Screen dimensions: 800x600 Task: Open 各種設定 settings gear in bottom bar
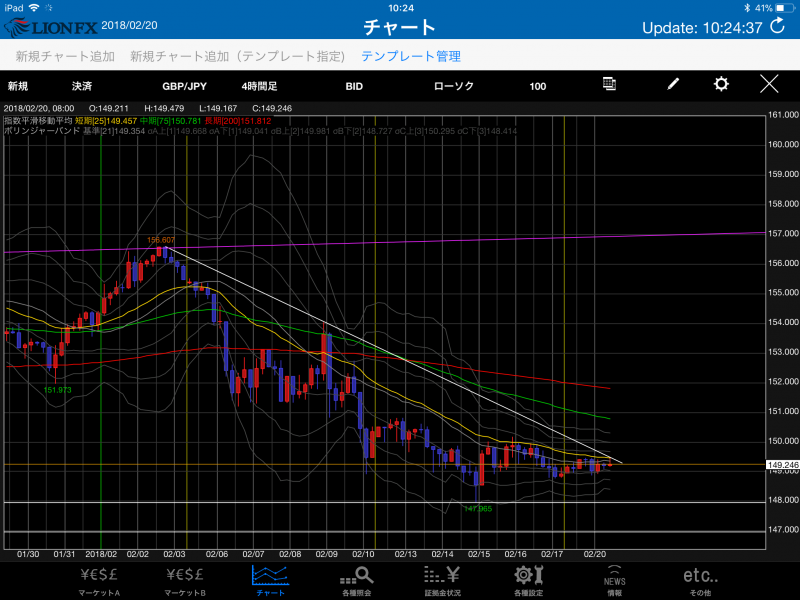coord(528,579)
